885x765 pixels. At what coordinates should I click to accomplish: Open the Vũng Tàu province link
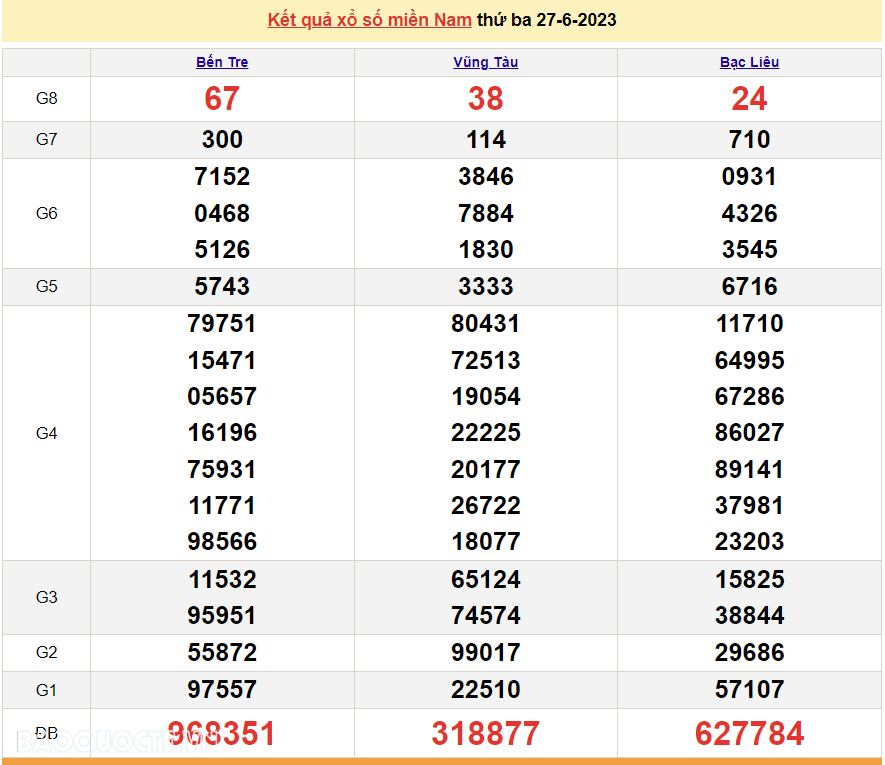[x=485, y=62]
